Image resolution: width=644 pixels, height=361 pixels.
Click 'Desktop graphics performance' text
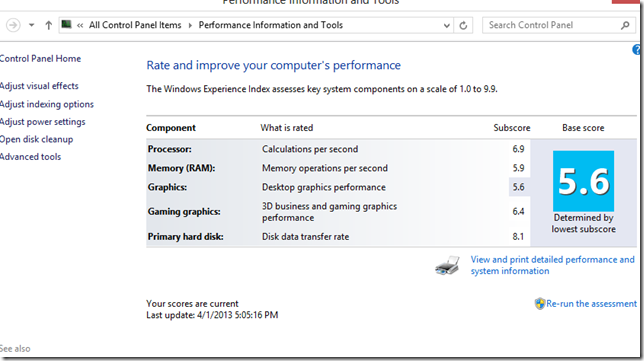[x=324, y=187]
